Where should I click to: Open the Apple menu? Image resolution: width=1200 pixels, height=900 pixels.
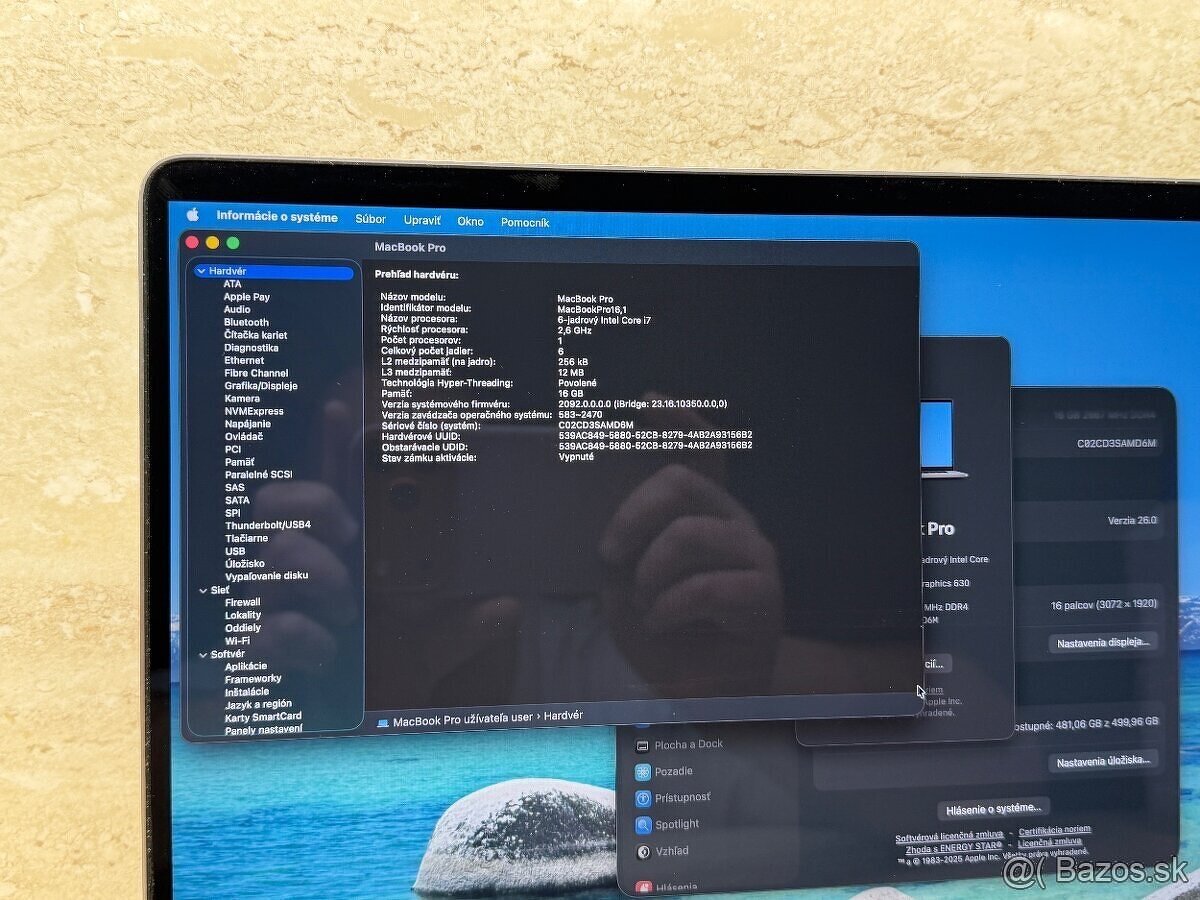click(x=190, y=215)
